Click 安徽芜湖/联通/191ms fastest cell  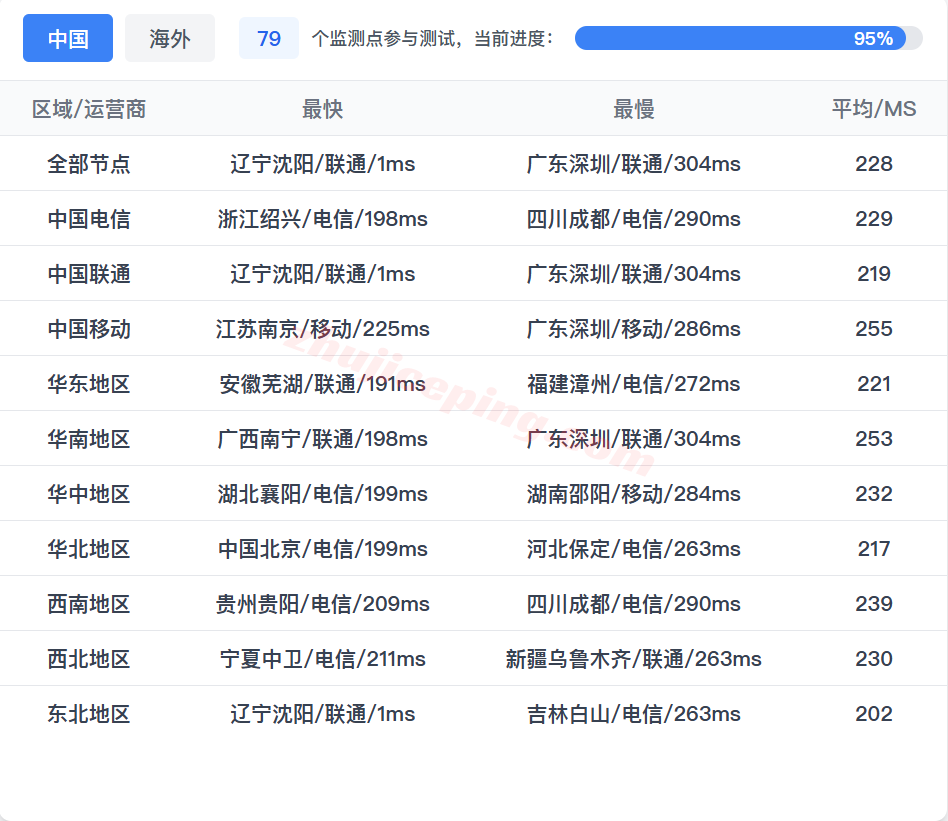pos(322,384)
